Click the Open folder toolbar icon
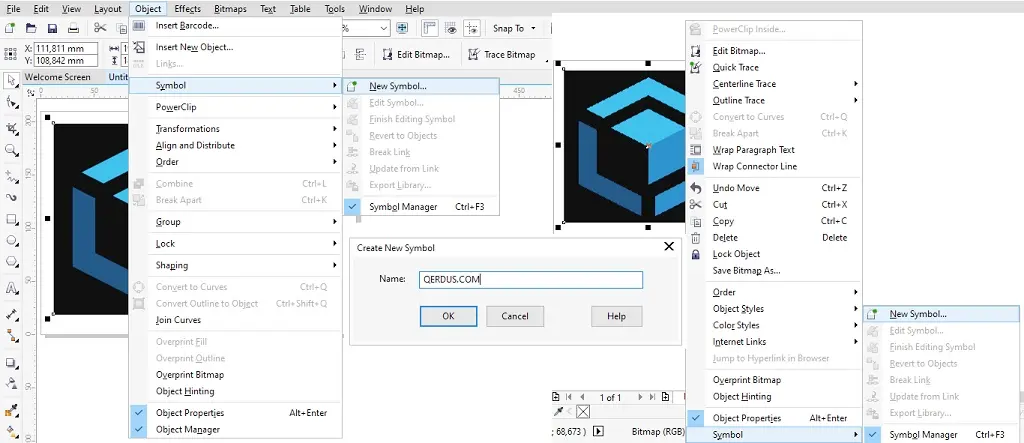 (x=31, y=28)
